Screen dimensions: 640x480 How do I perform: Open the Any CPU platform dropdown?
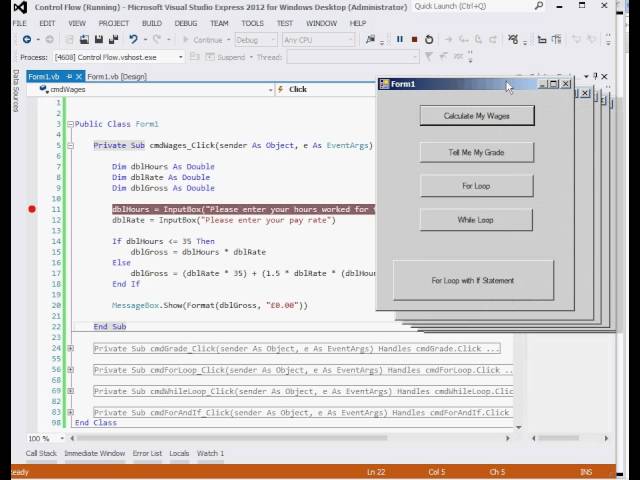350,40
